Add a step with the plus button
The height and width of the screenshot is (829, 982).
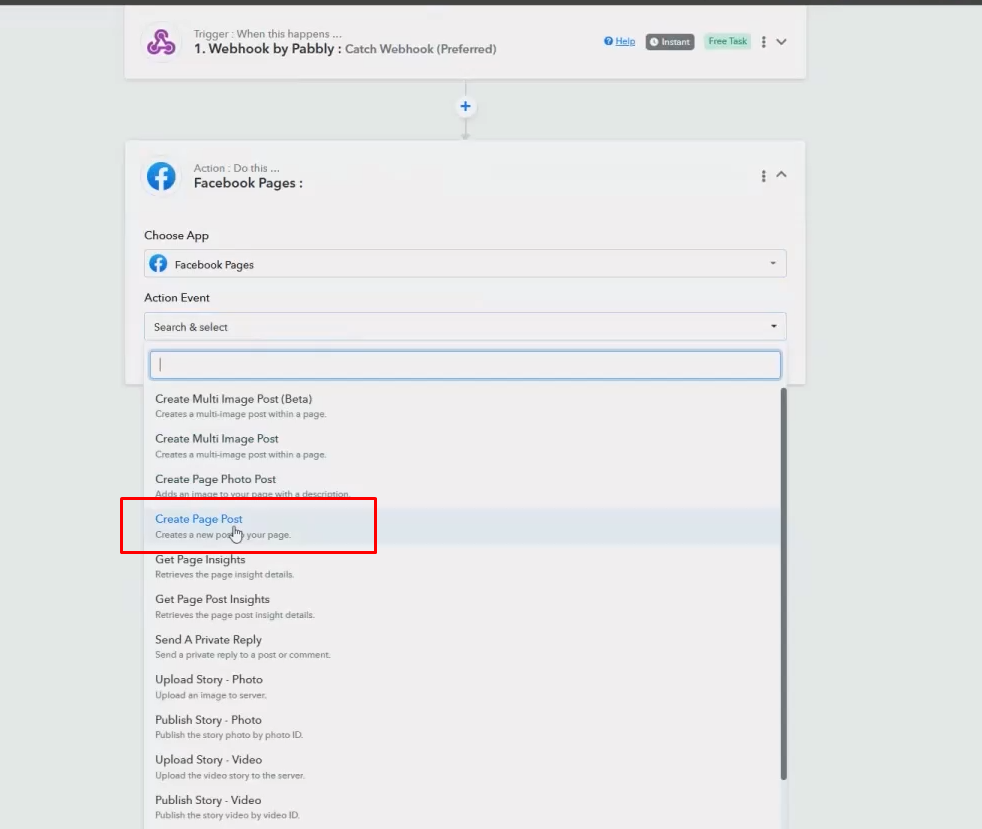[465, 106]
